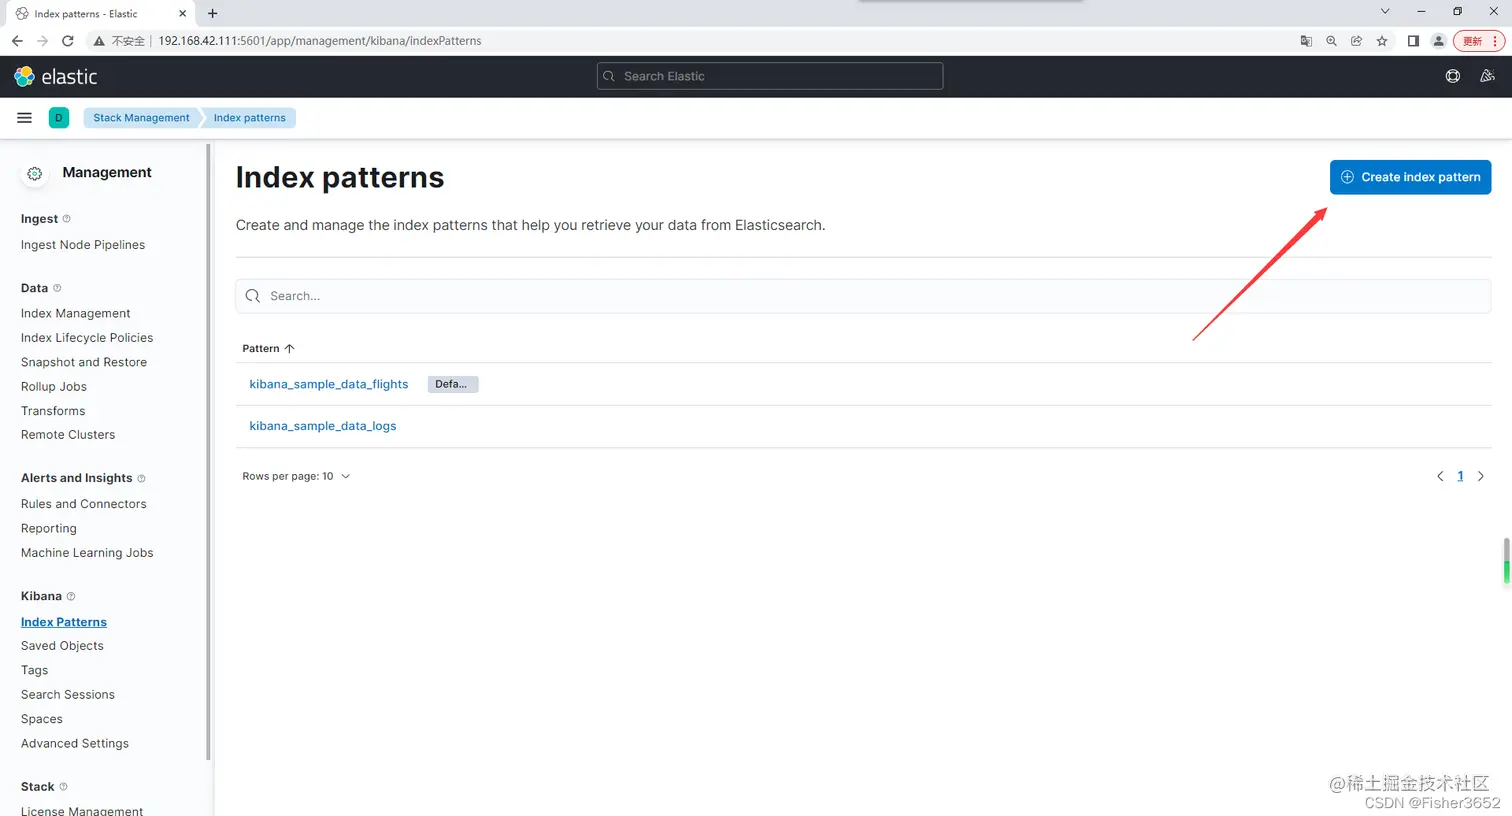Click the info icon next to Kibana

(71, 596)
